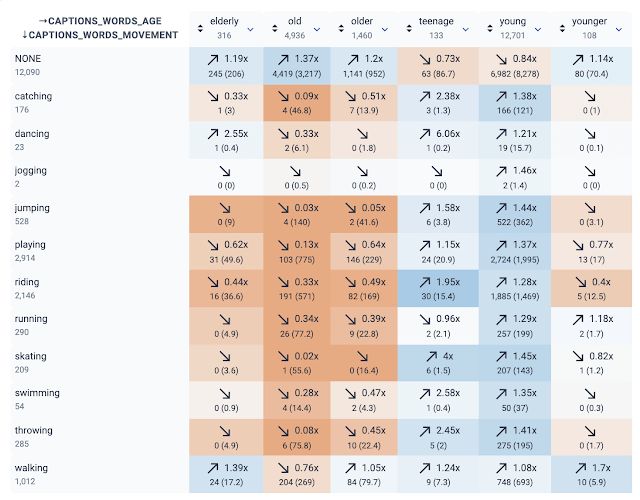Click the CAPTIONS_WORDS_MOVEMENT axis header
640x500 pixels.
100,35
